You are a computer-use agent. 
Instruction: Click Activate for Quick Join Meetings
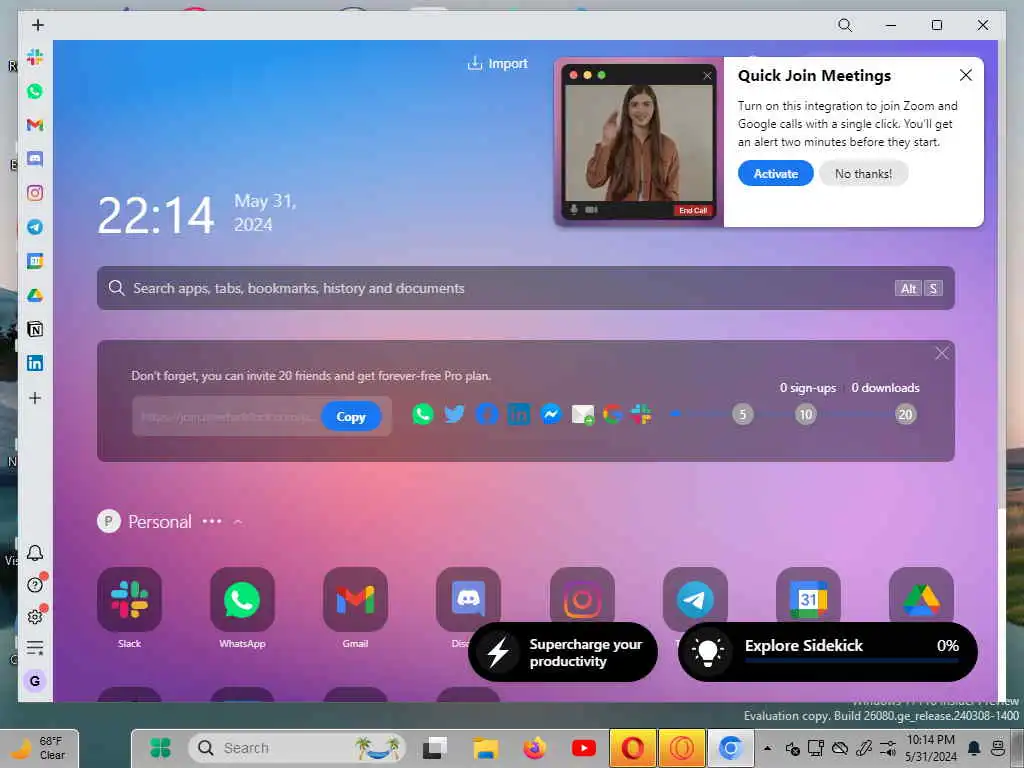pos(775,173)
